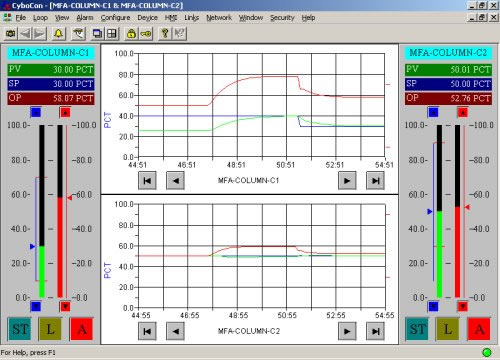Viewport: 500px width, 360px height.
Task: Click the SP value field of MFA-COLUMN-C2
Action: click(448, 84)
